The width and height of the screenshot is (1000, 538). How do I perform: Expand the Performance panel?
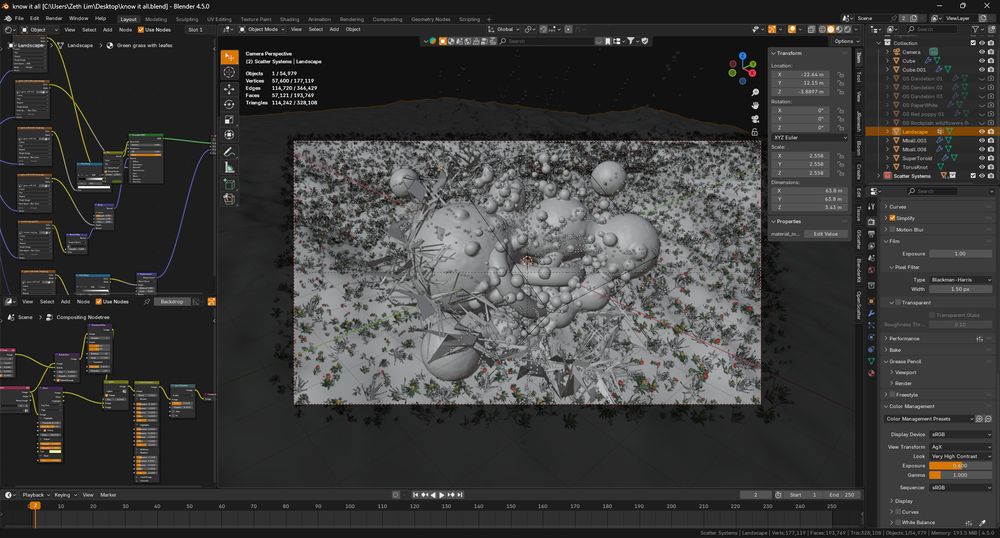[x=902, y=338]
